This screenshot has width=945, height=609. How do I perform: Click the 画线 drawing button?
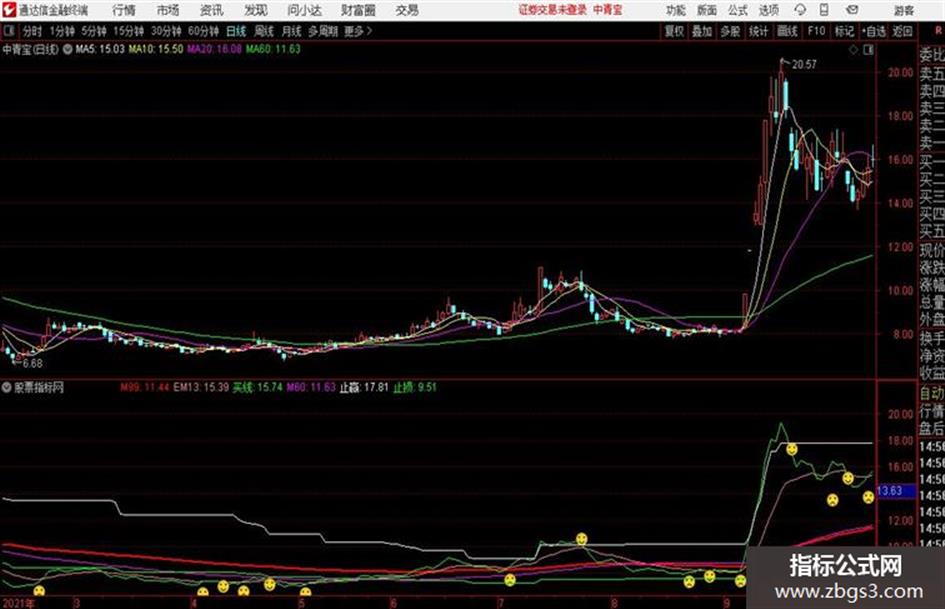pos(787,31)
